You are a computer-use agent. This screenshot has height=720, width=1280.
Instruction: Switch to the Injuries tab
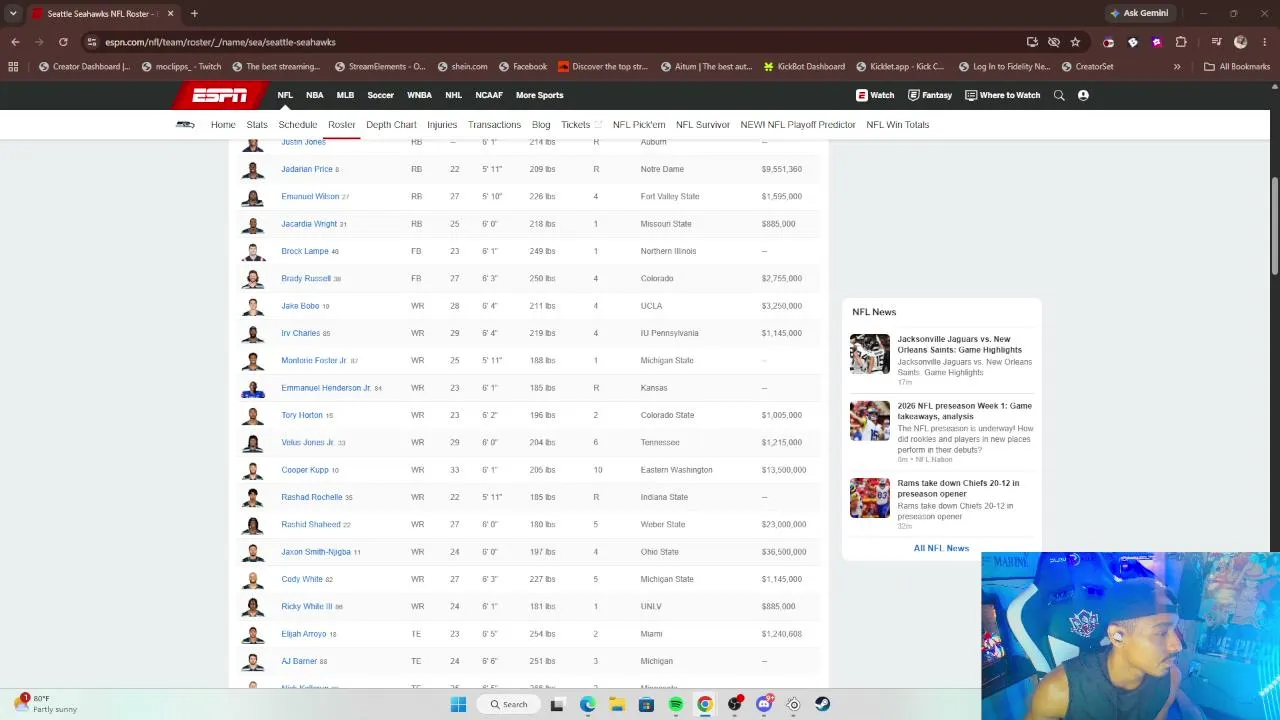[x=442, y=125]
